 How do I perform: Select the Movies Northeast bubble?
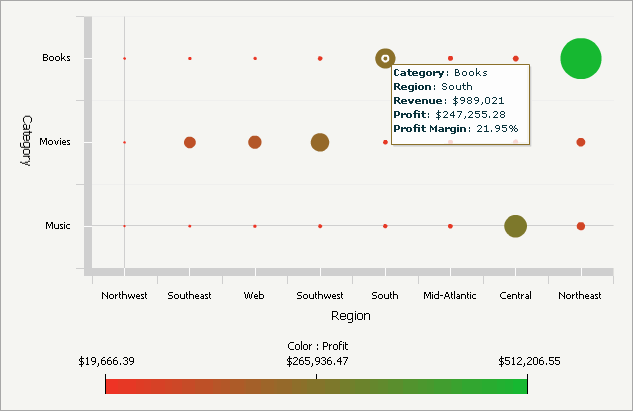click(580, 142)
